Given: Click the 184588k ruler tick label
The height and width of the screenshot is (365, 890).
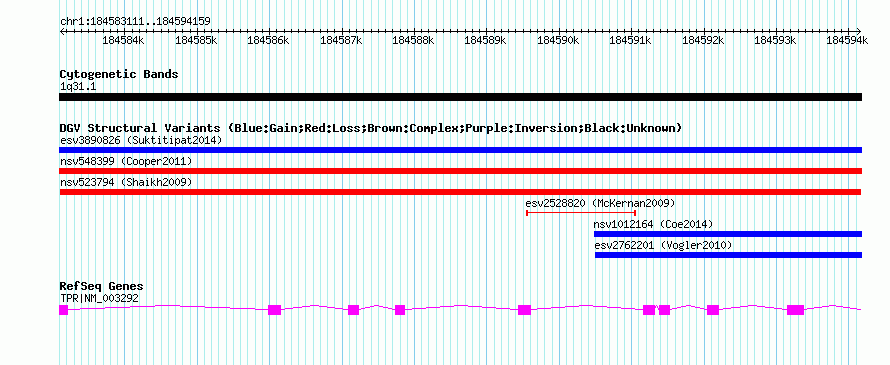Looking at the screenshot, I should coord(413,40).
